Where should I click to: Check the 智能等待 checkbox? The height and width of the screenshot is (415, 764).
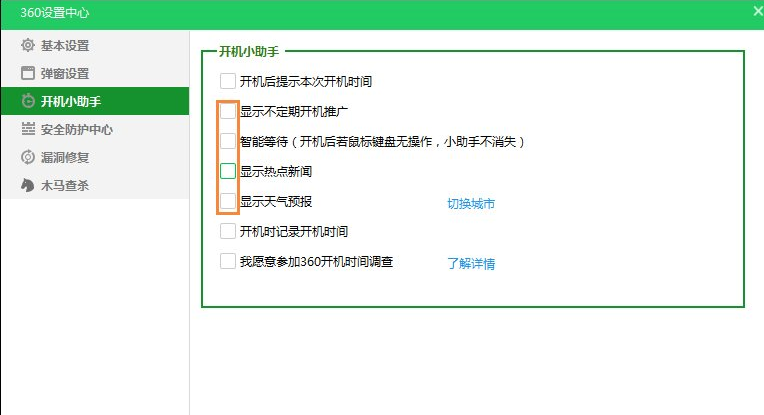coord(228,141)
